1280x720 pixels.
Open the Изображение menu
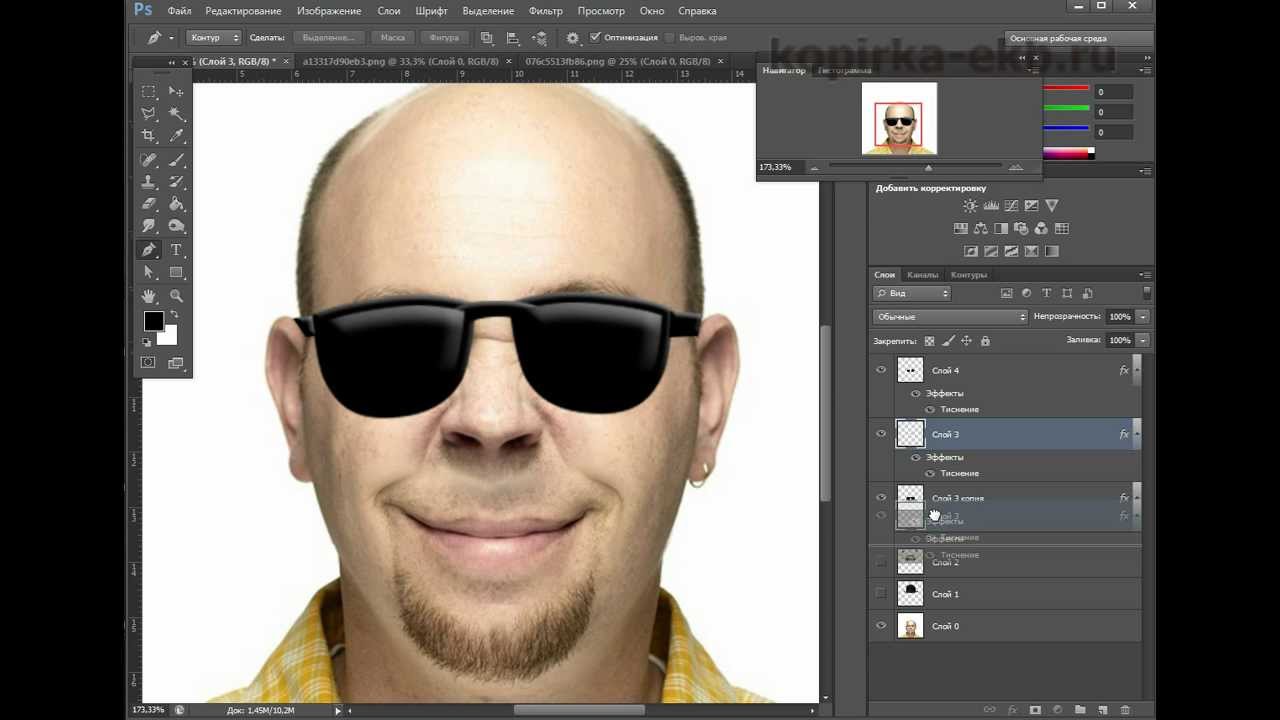pyautogui.click(x=329, y=11)
